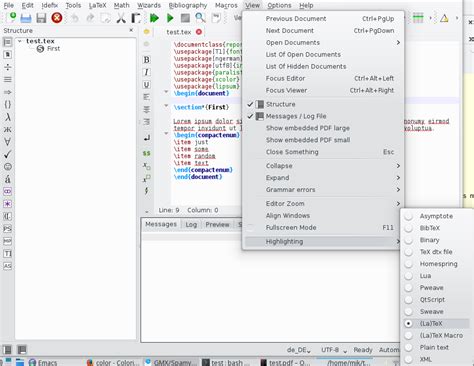Open viewer with magnifier icon

click(200, 18)
